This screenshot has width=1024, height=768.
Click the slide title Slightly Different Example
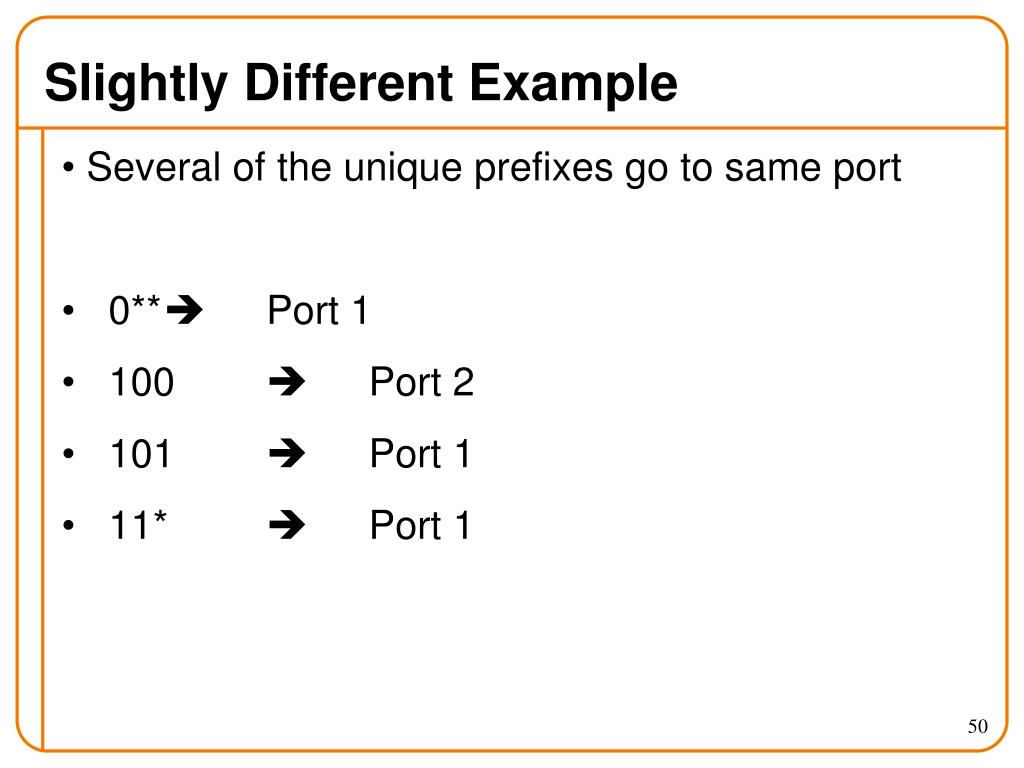click(361, 84)
